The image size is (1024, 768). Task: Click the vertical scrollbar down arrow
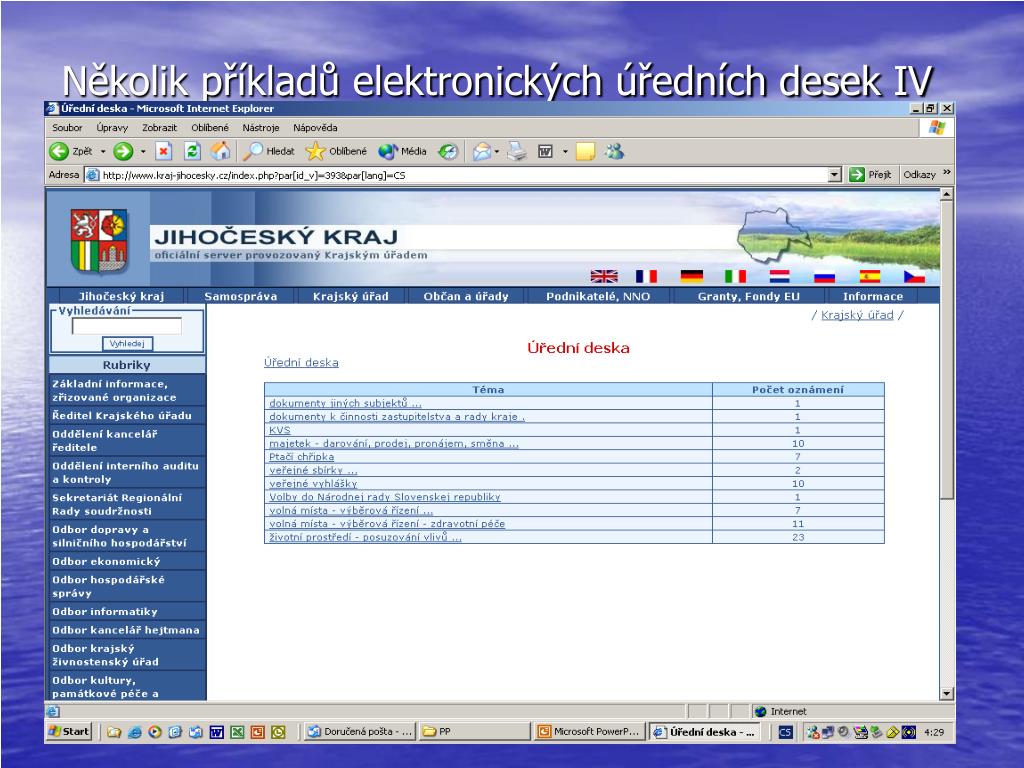946,694
